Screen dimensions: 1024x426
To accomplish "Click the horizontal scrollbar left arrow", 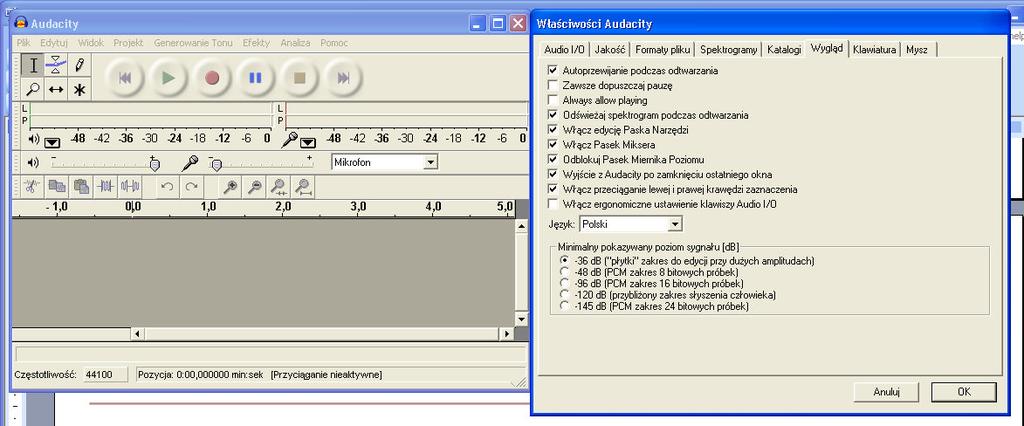I will pyautogui.click(x=137, y=334).
